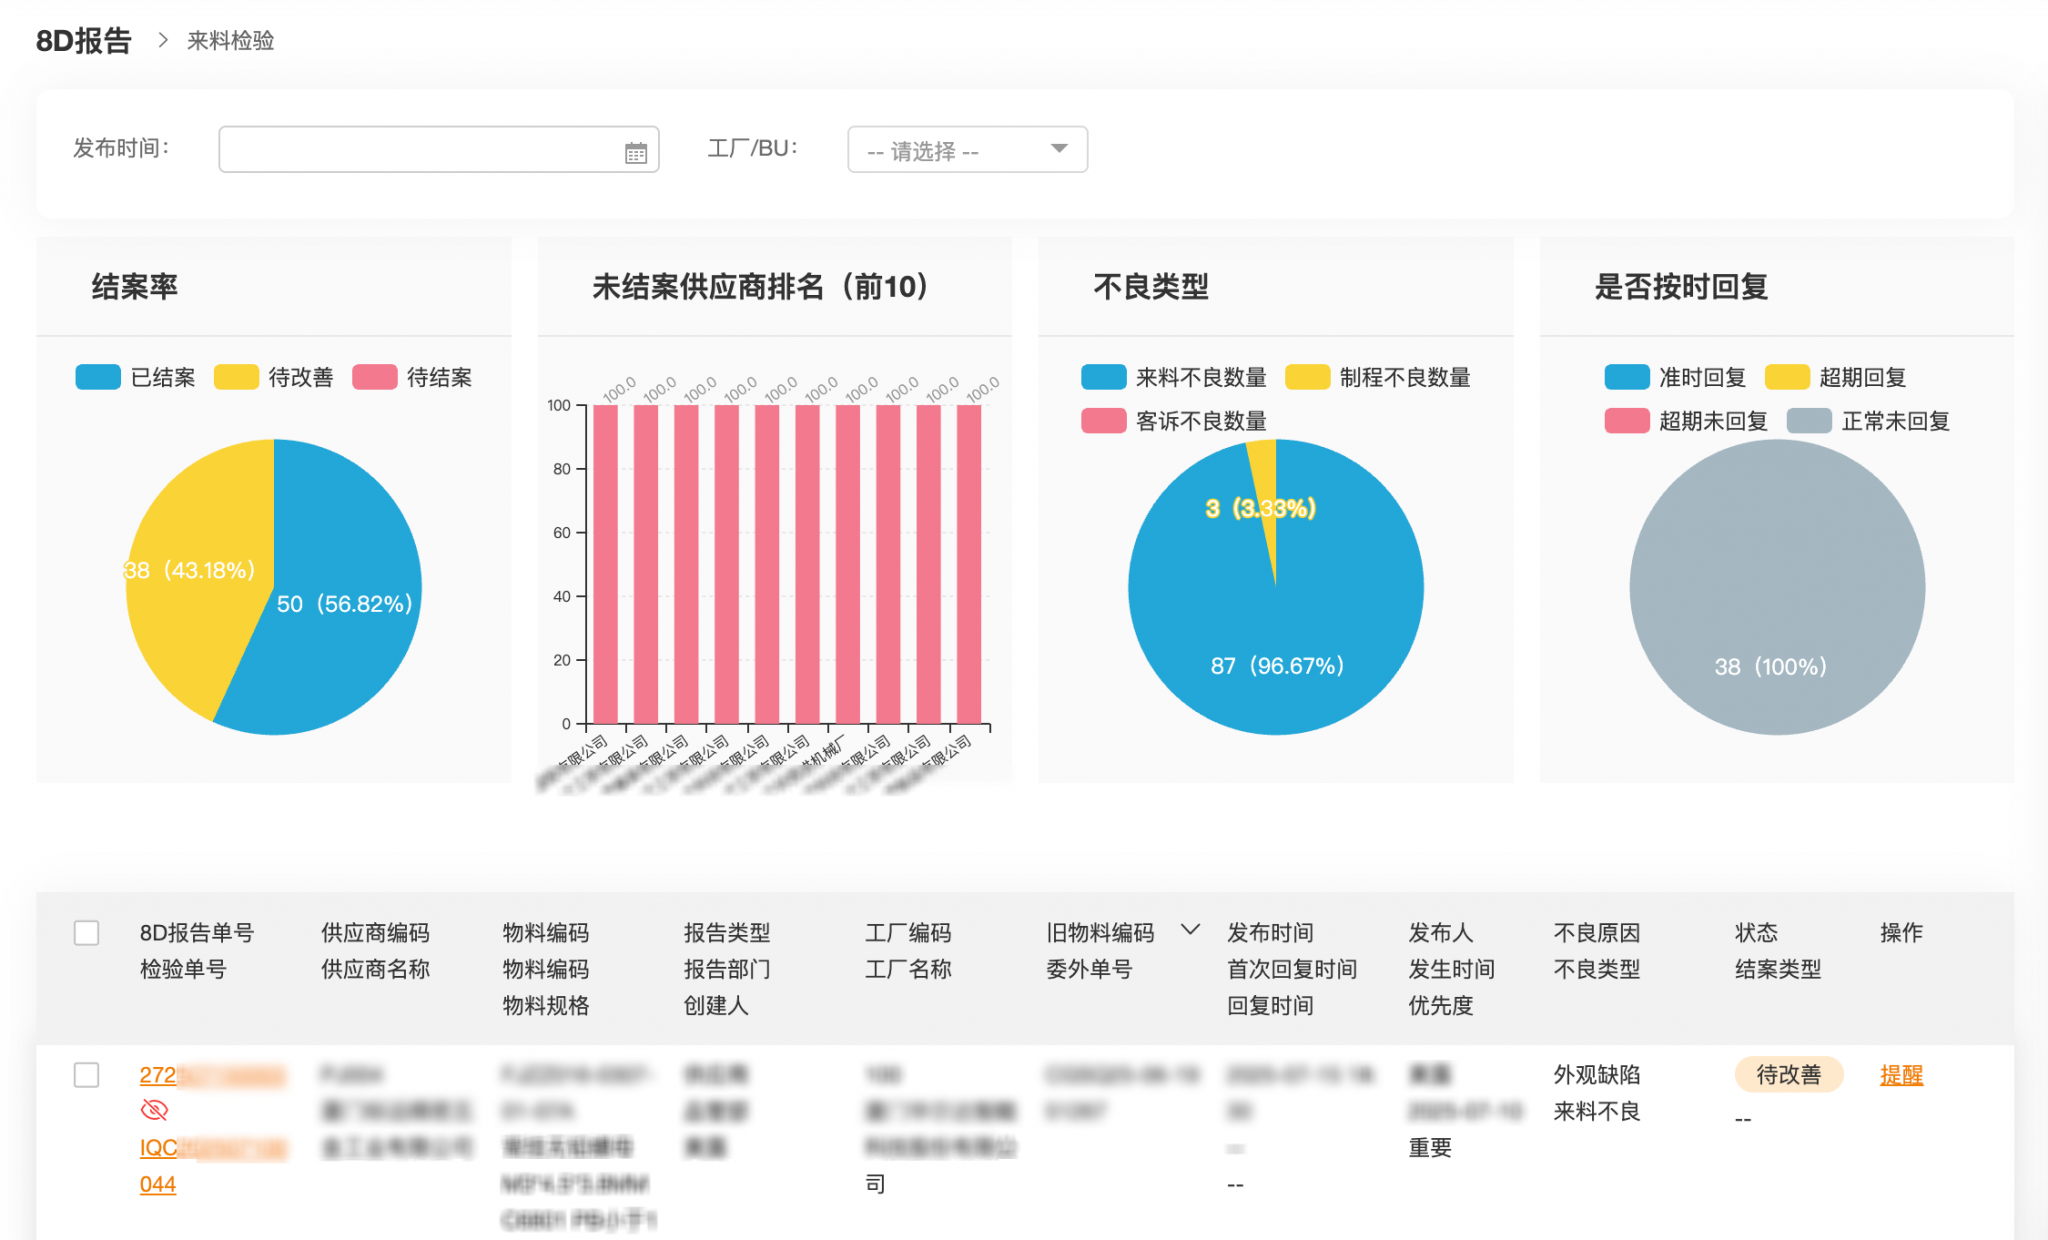
Task: Toggle 待结案 pink legend marker
Action: pos(375,377)
